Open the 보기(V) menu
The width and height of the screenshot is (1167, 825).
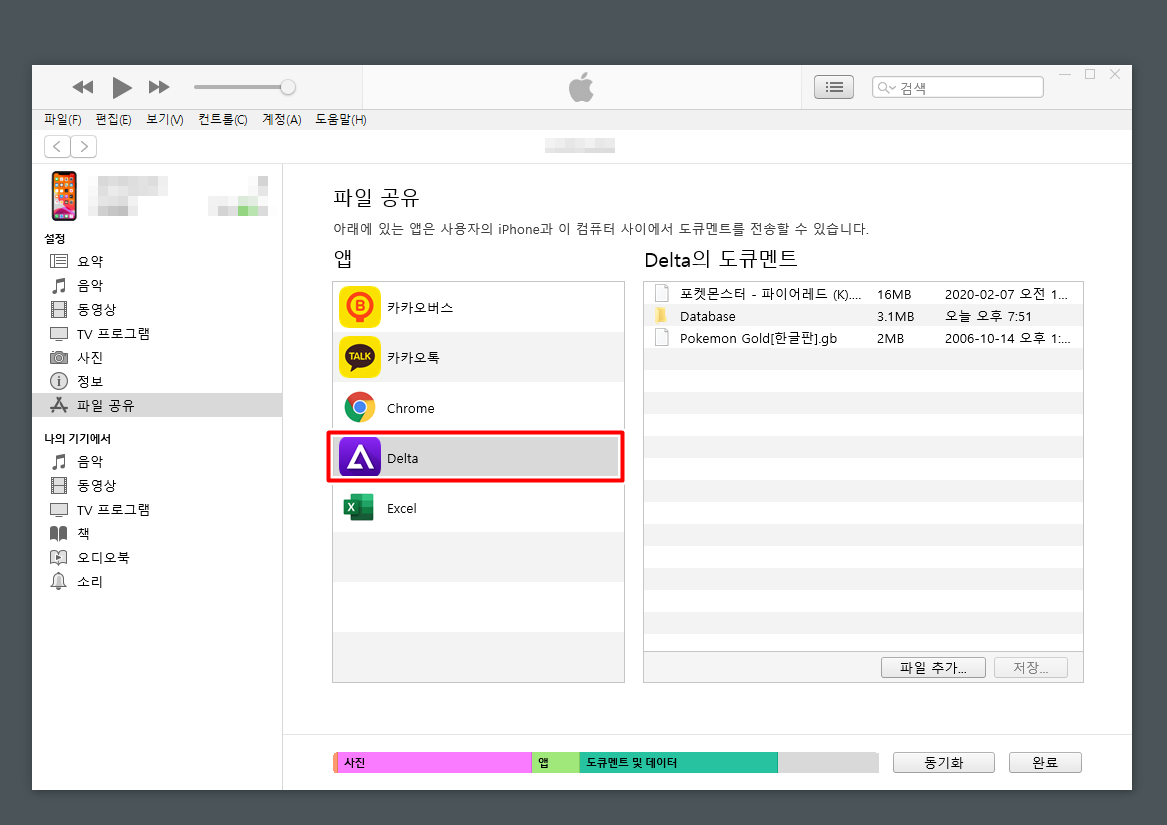[164, 119]
